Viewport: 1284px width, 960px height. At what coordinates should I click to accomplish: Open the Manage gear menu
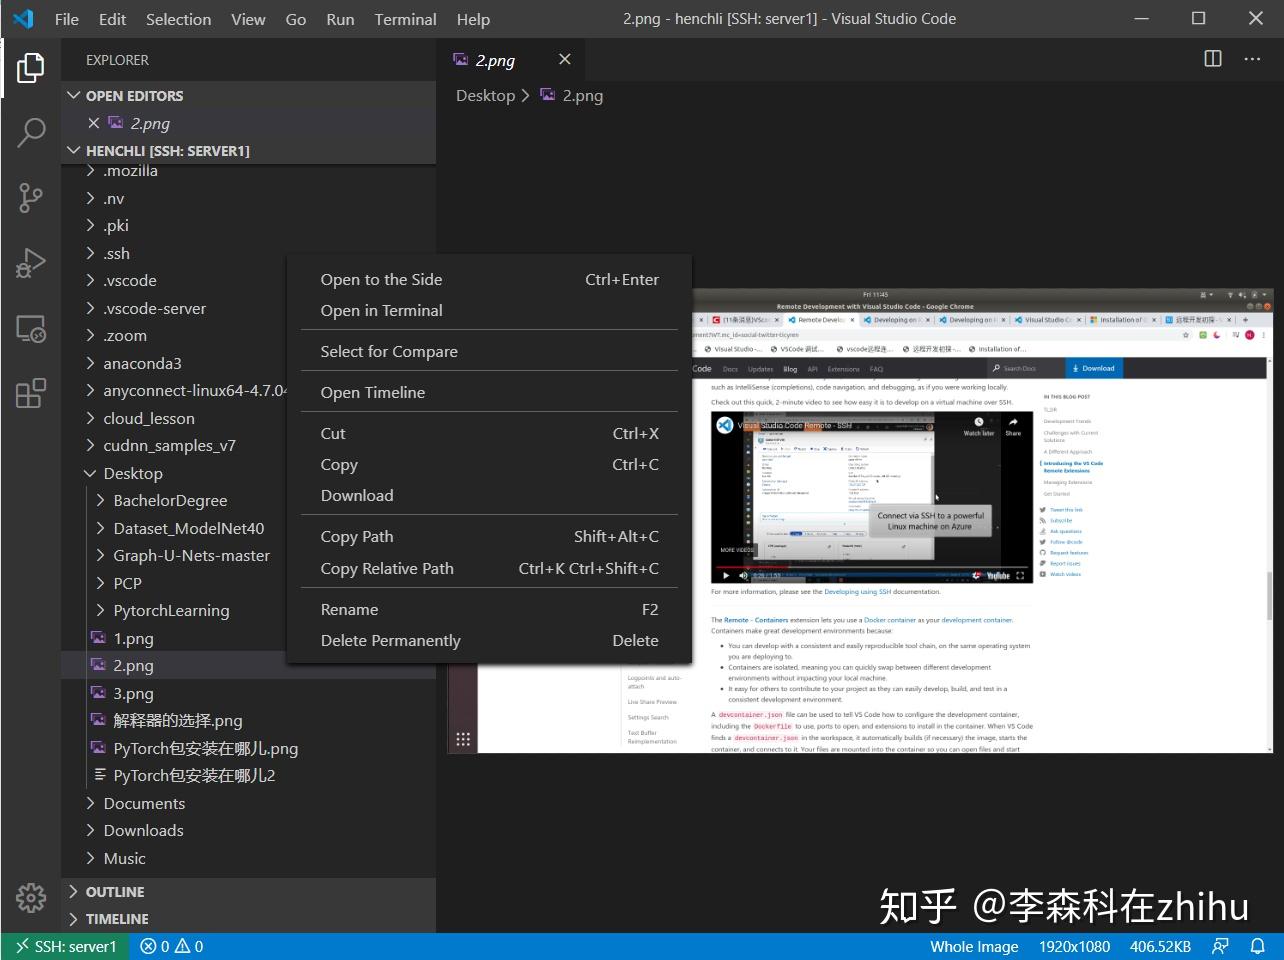click(x=30, y=897)
